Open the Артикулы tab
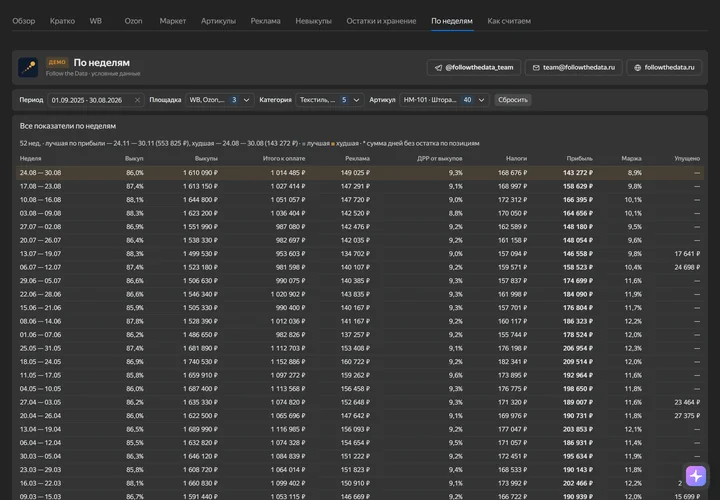The height and width of the screenshot is (500, 720). pos(218,21)
